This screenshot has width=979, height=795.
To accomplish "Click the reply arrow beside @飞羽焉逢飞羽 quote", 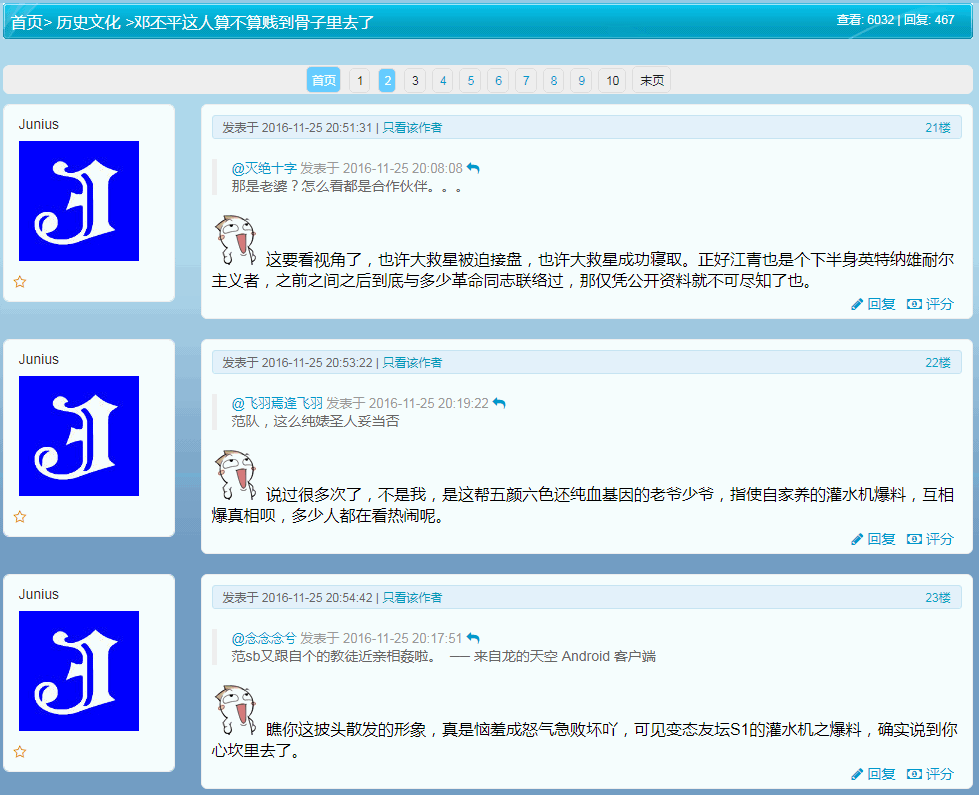I will (x=499, y=403).
